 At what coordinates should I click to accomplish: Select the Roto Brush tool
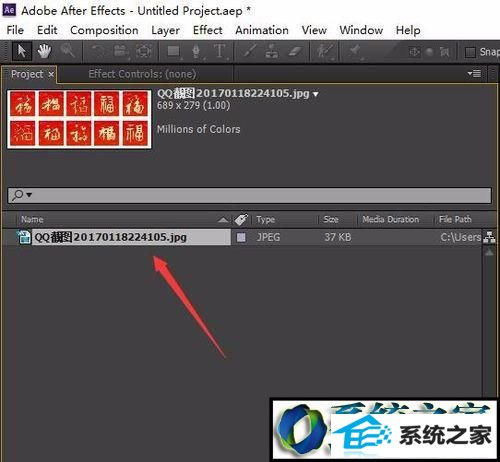coord(325,52)
